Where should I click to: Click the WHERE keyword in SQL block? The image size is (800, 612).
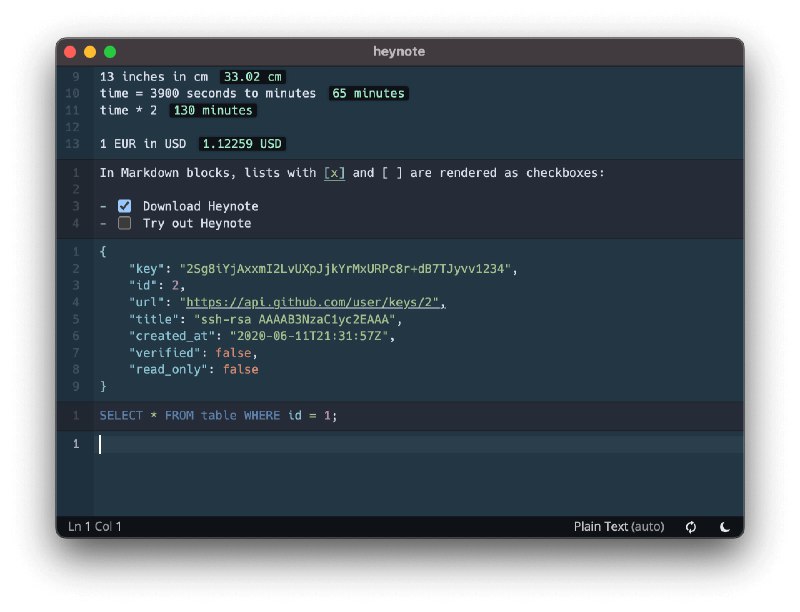pos(262,416)
